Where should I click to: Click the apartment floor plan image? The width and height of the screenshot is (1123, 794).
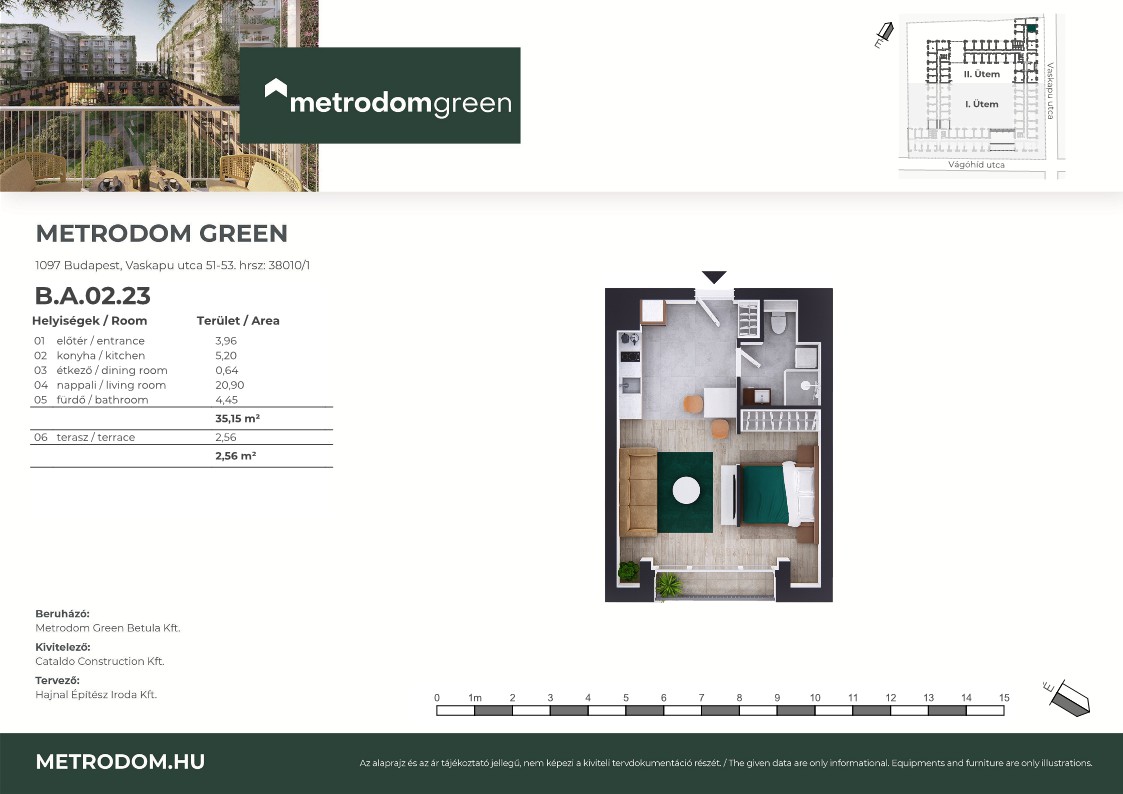click(x=718, y=445)
